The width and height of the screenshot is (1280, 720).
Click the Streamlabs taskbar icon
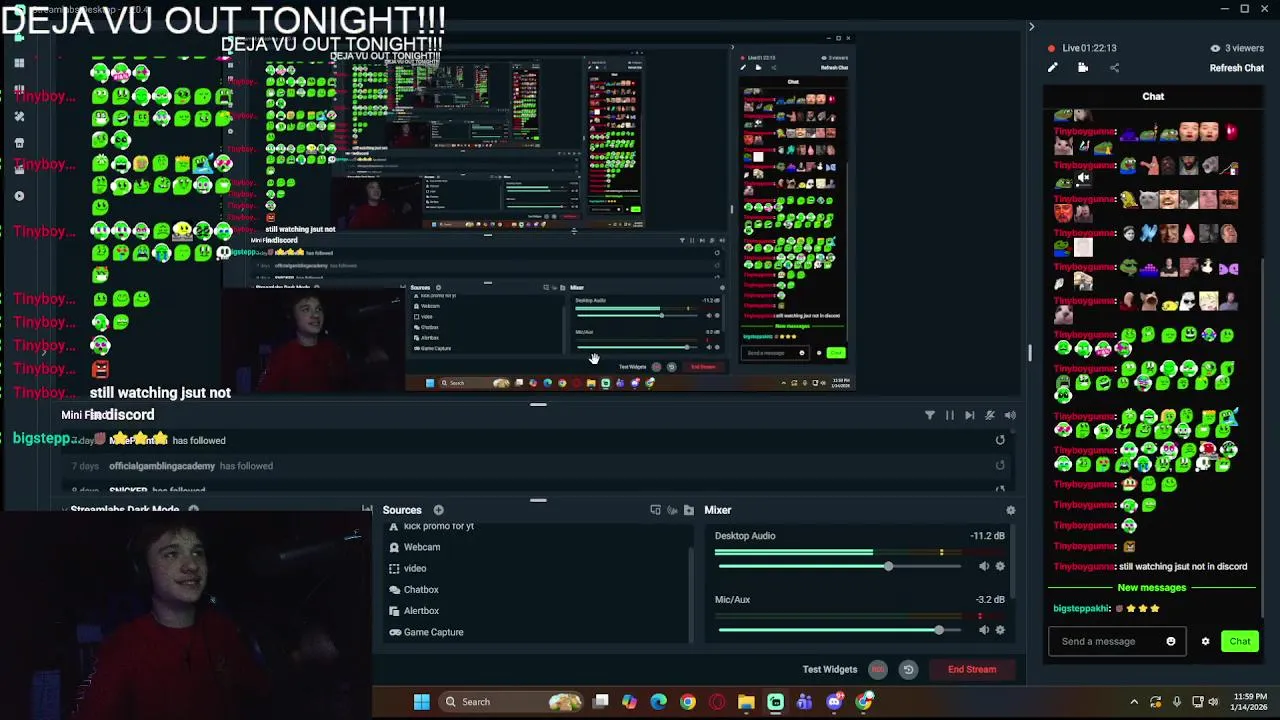coord(775,702)
